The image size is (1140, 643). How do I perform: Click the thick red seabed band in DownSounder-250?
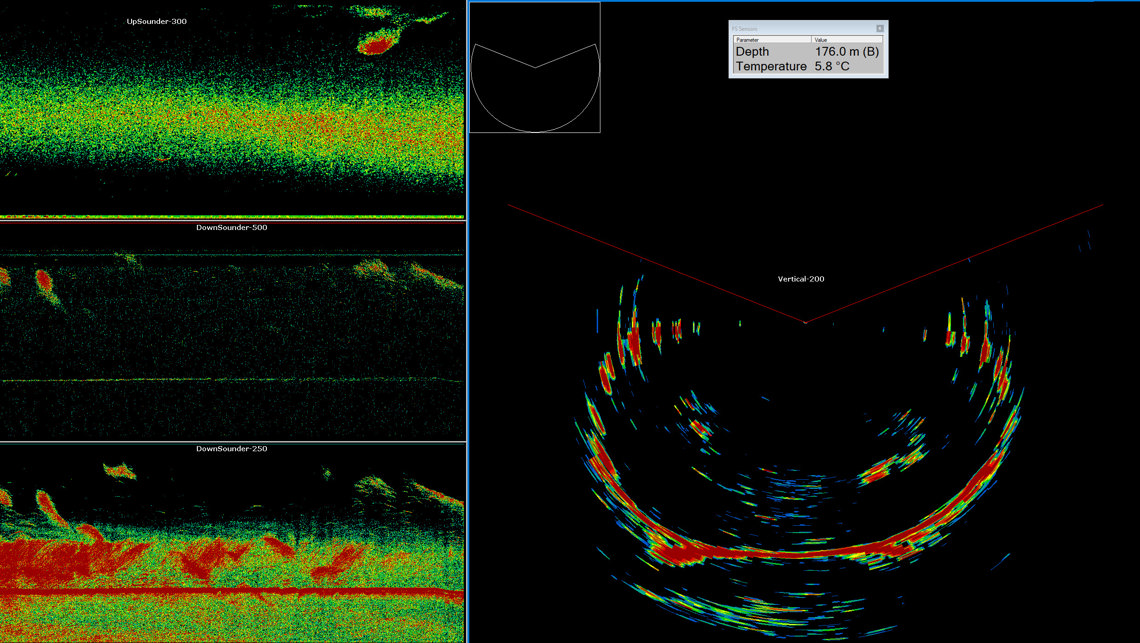click(x=230, y=593)
